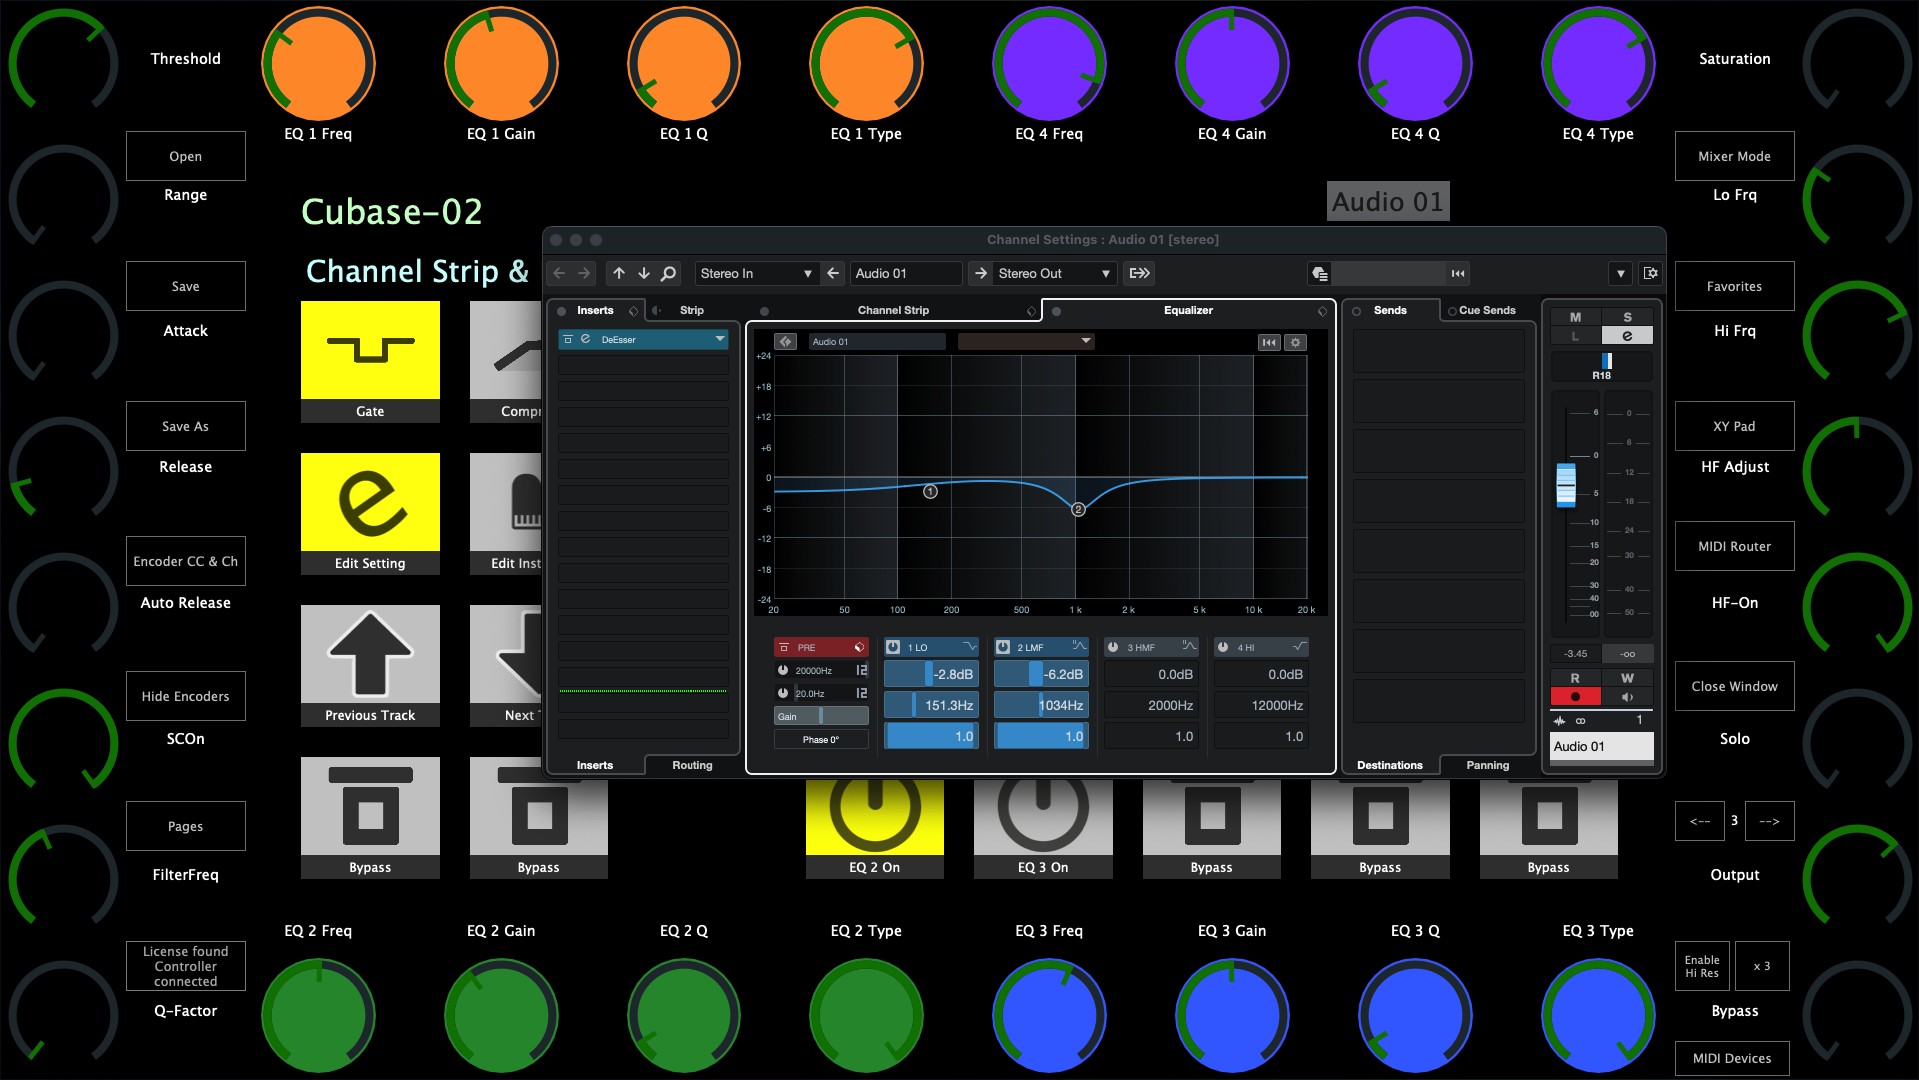Select the Channel Strip tab
Image resolution: width=1919 pixels, height=1080 pixels.
(x=893, y=310)
